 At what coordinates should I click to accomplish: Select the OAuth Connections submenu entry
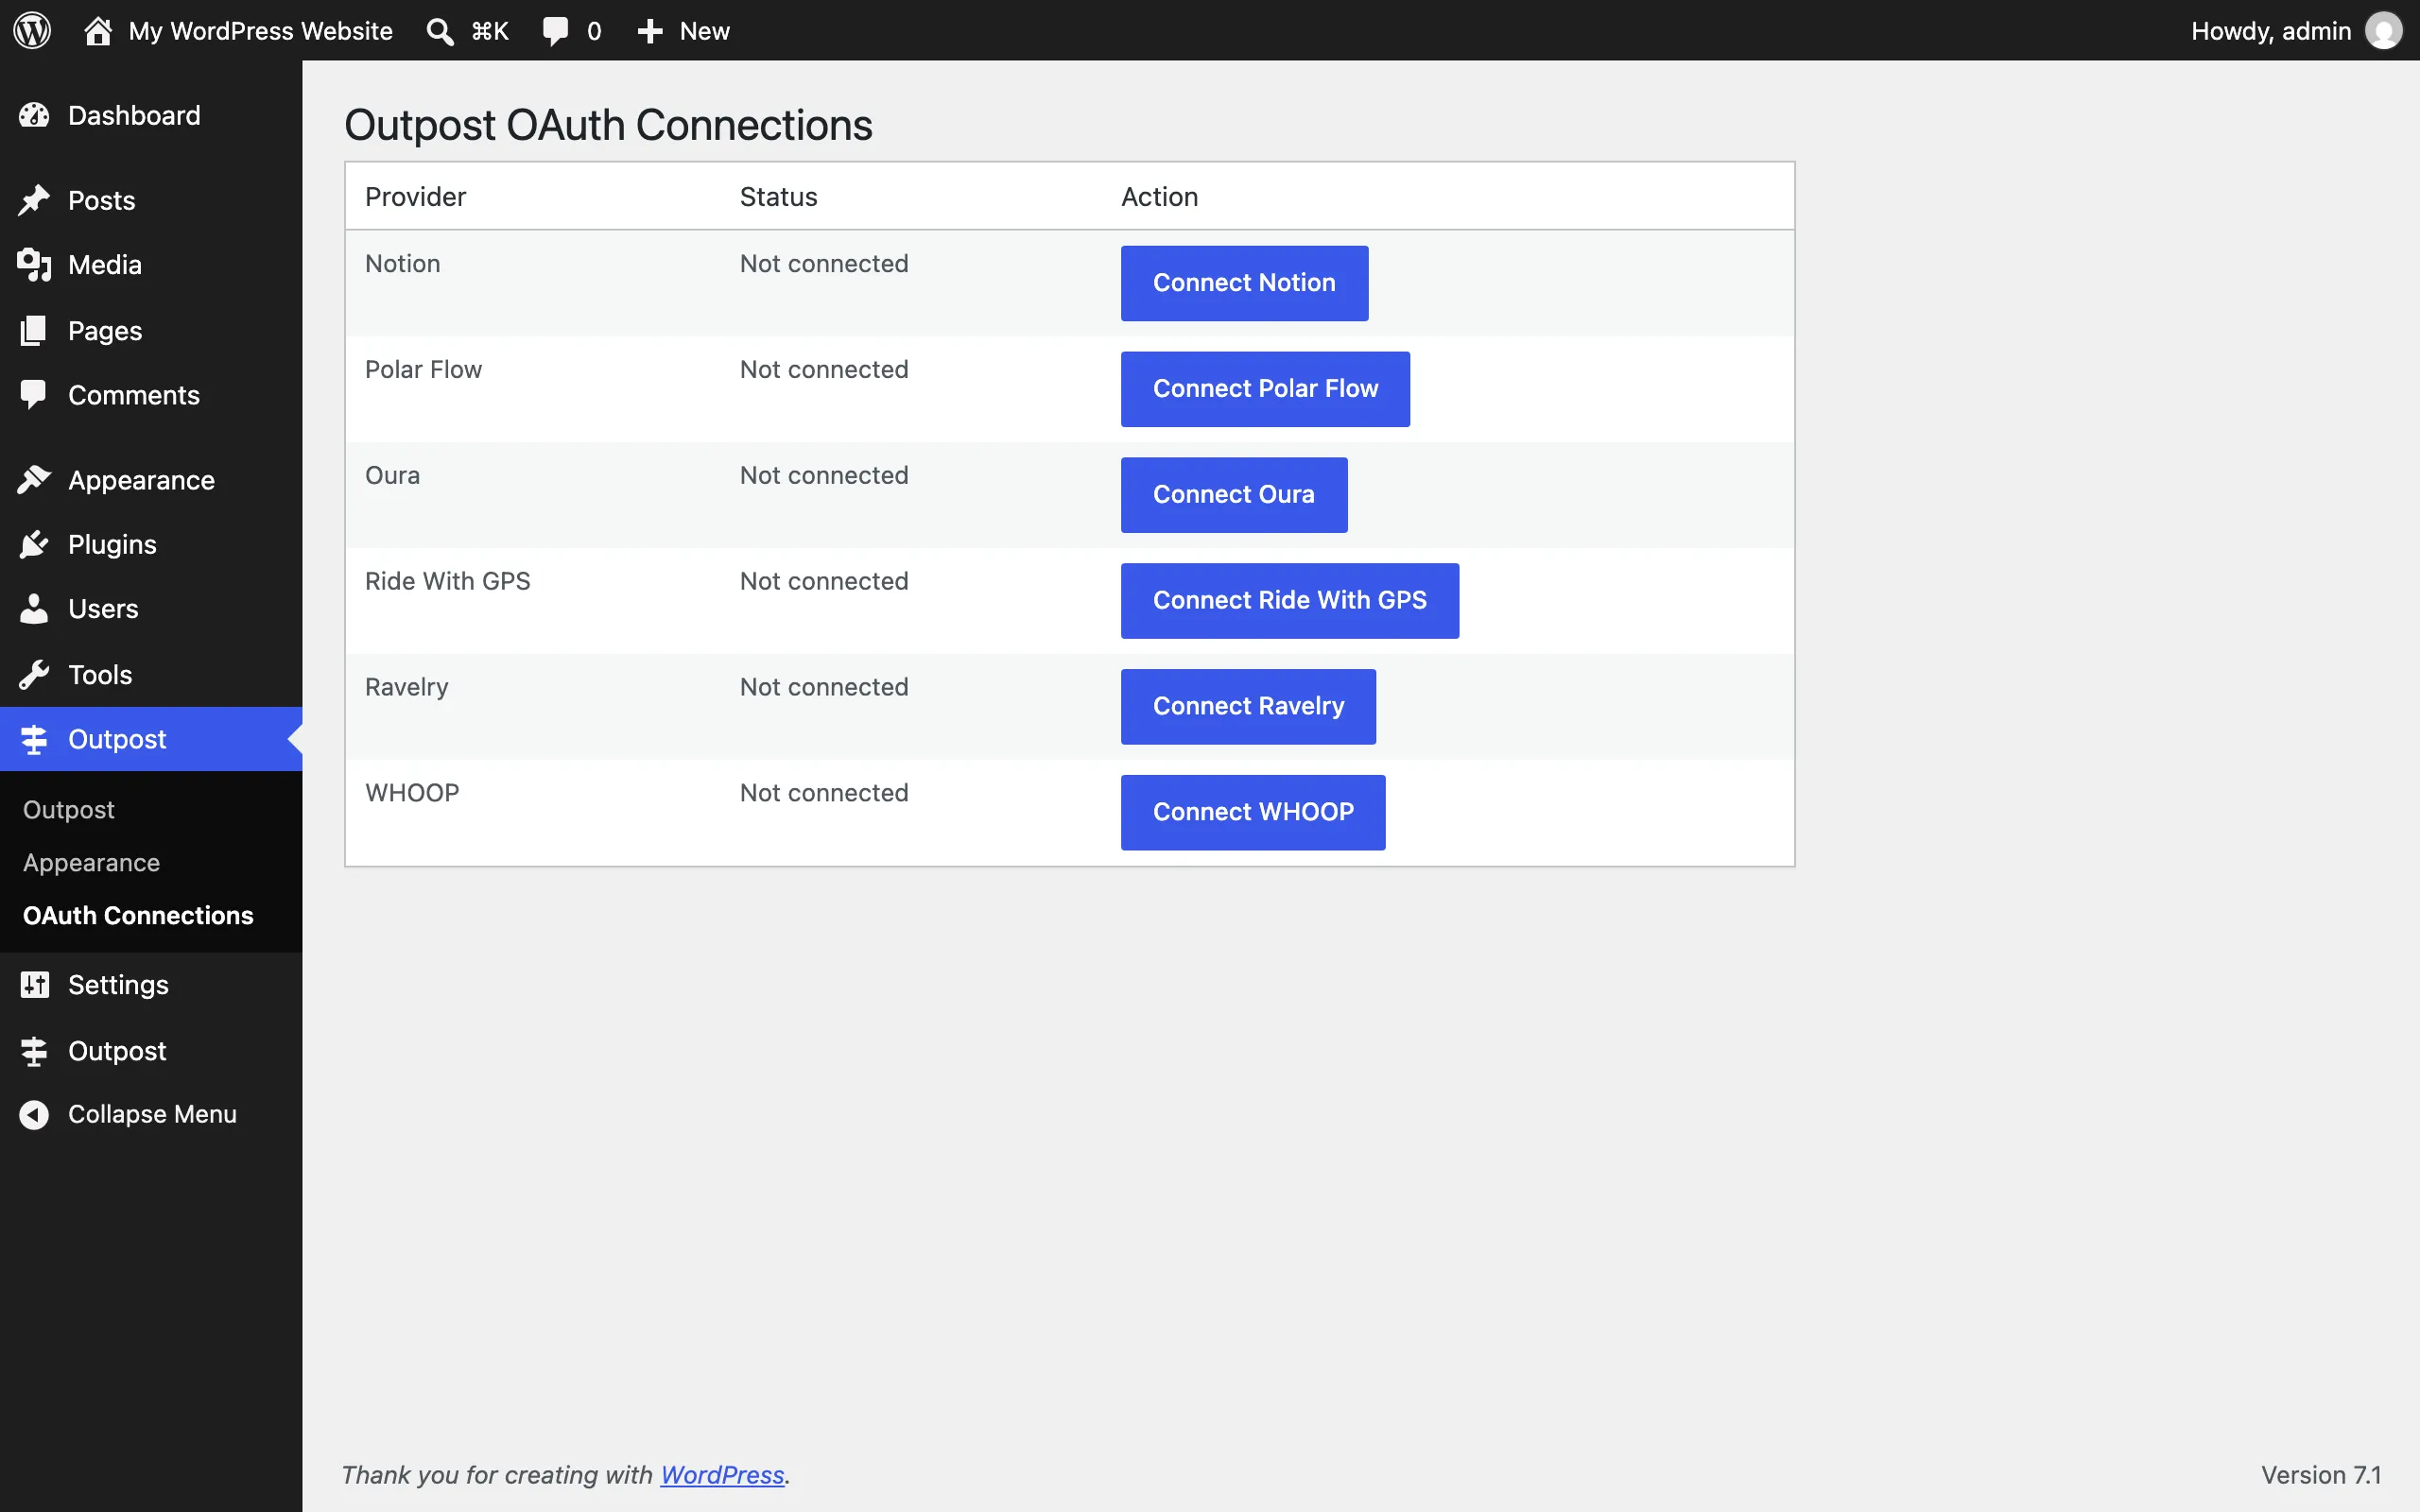click(138, 915)
